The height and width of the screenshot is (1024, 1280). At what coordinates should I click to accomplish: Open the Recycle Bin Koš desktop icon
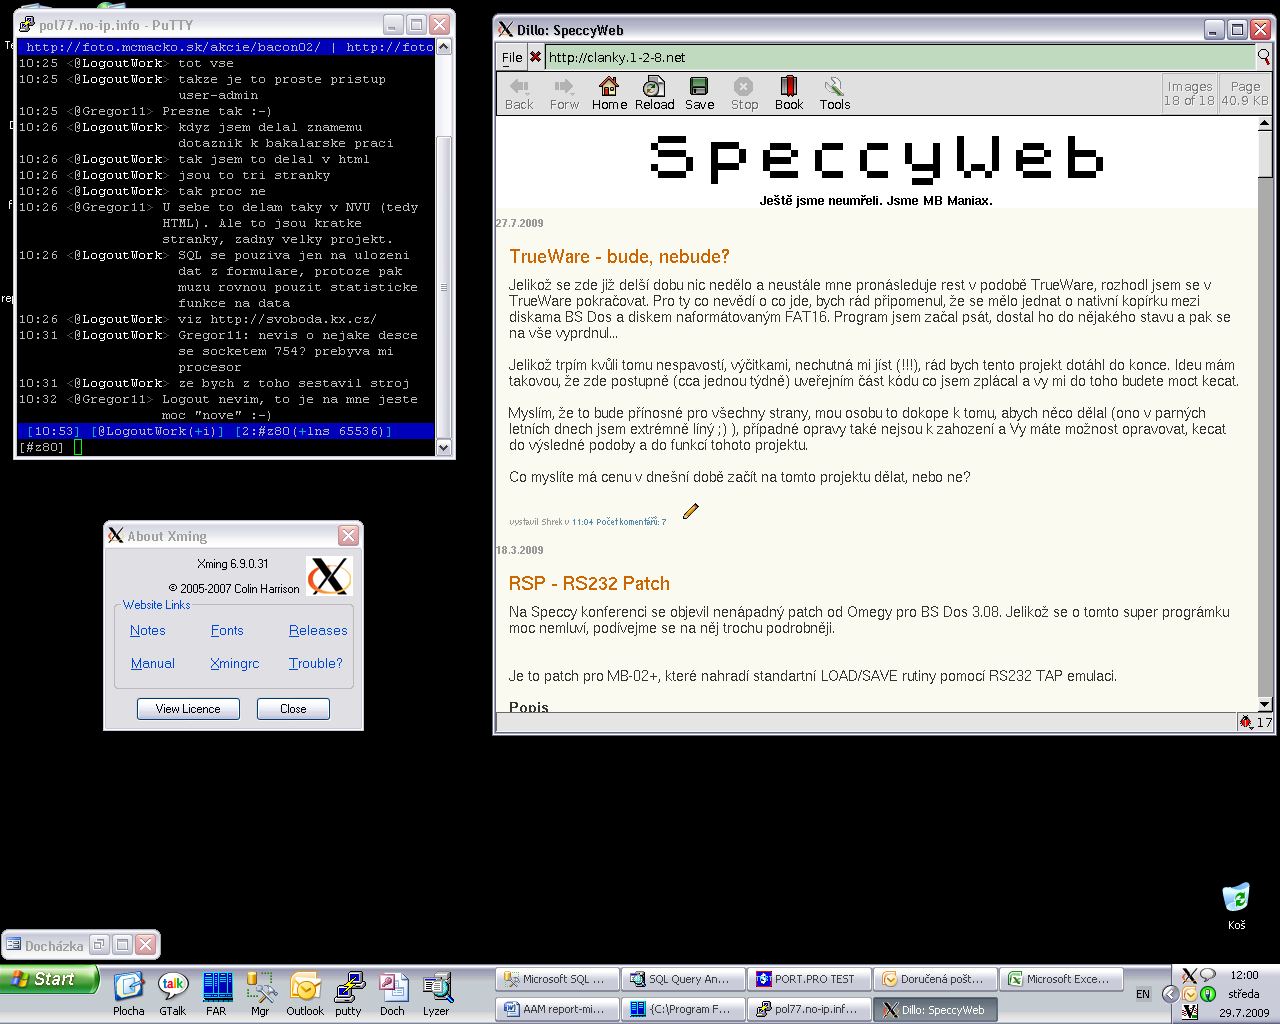1236,897
